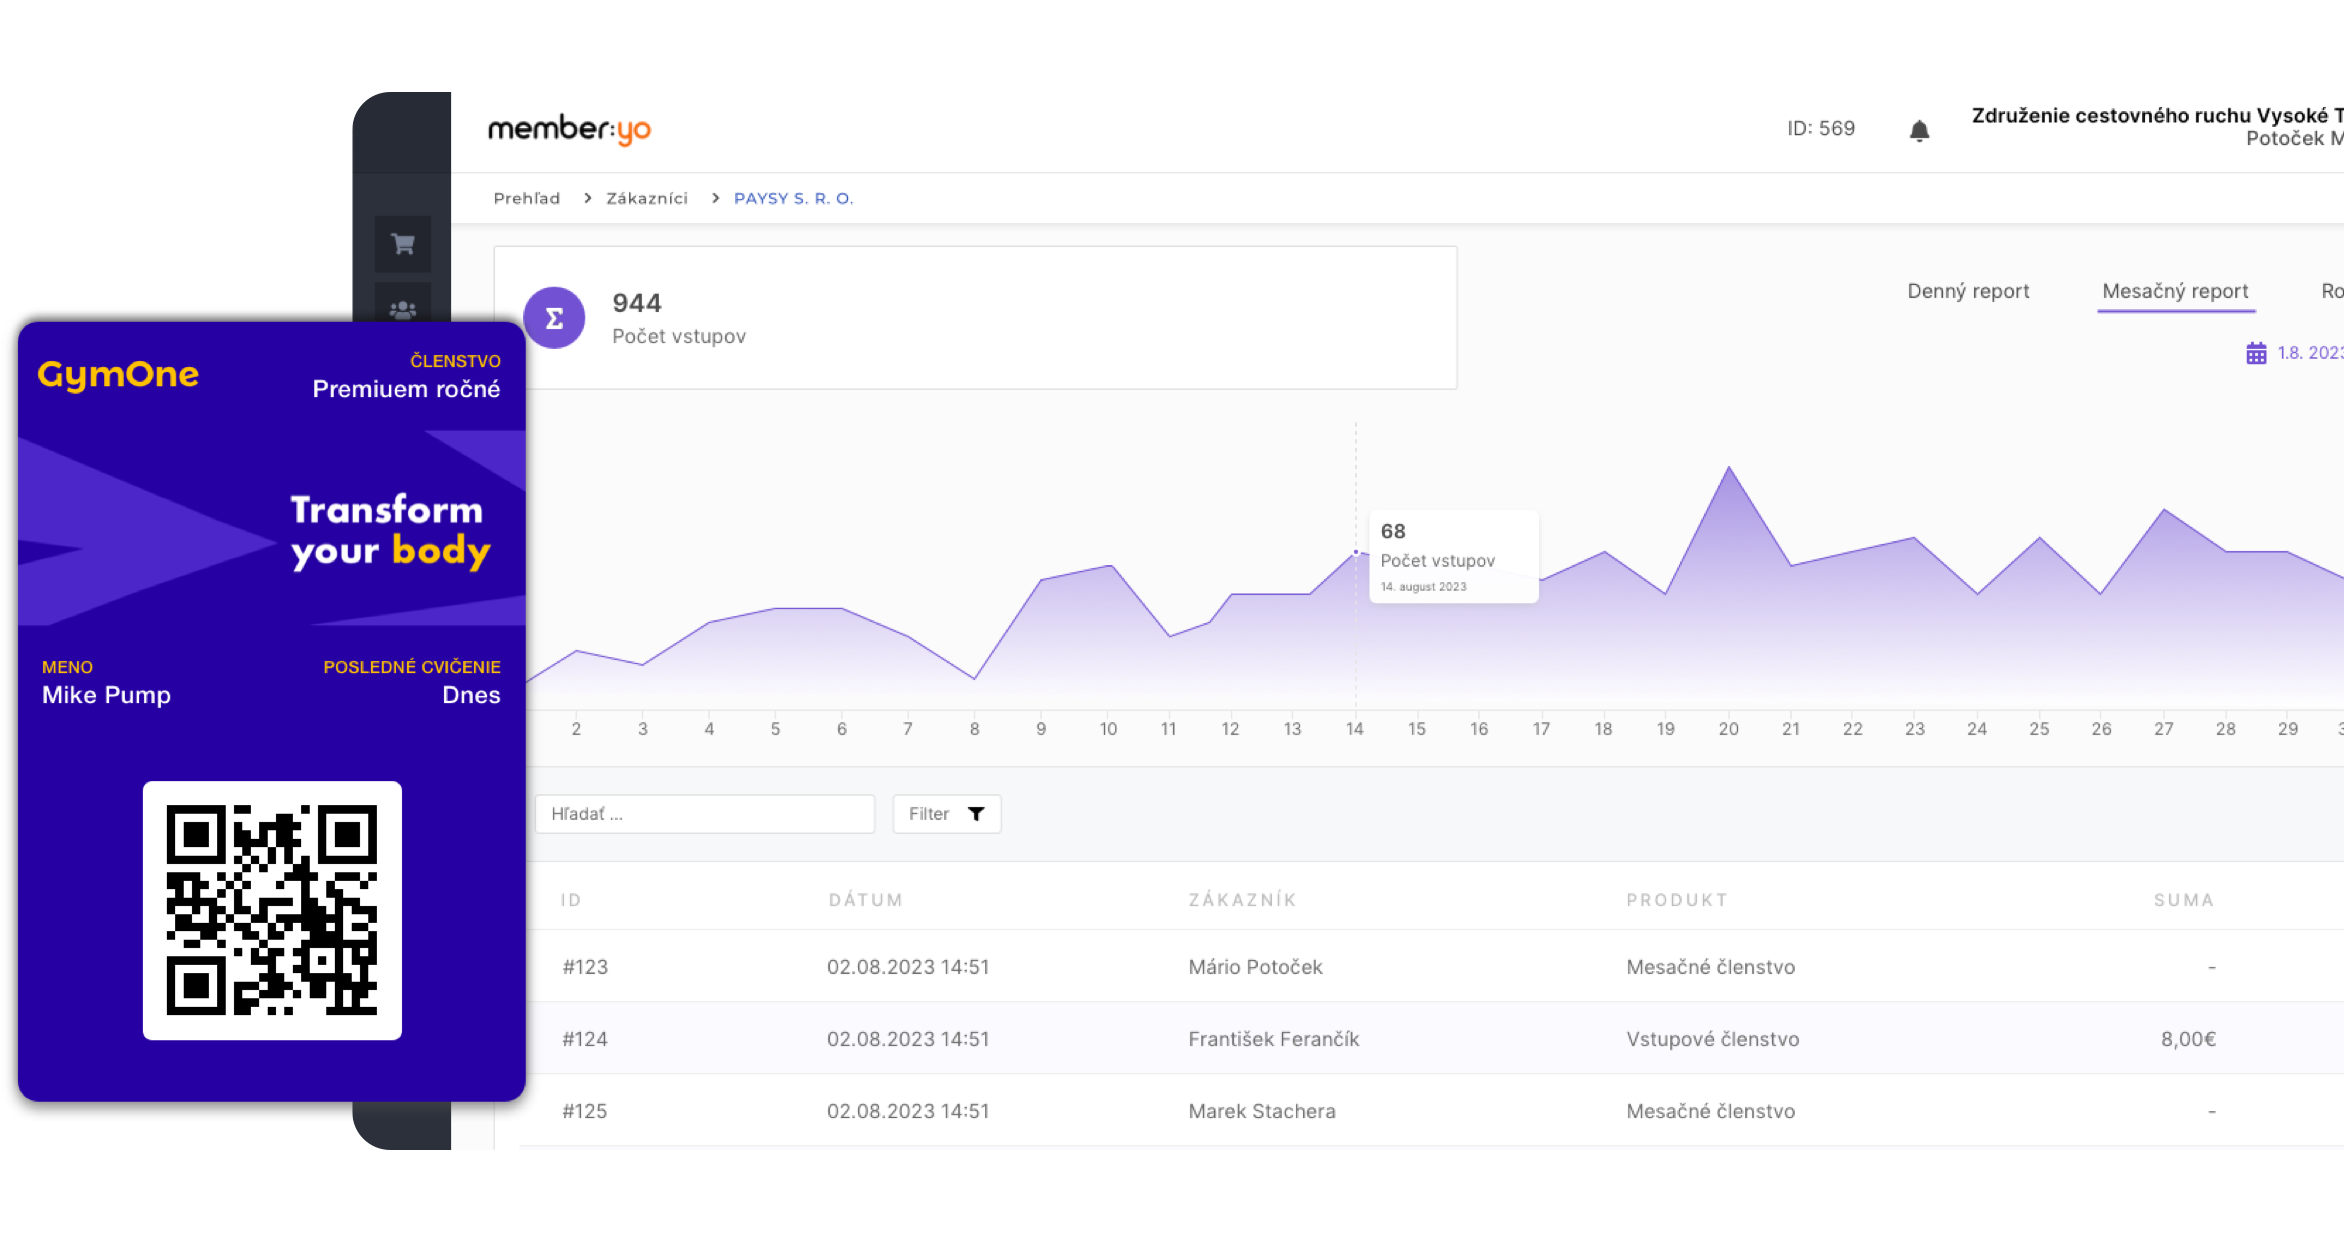
Task: Go to Prehľad breadcrumb
Action: pyautogui.click(x=527, y=198)
